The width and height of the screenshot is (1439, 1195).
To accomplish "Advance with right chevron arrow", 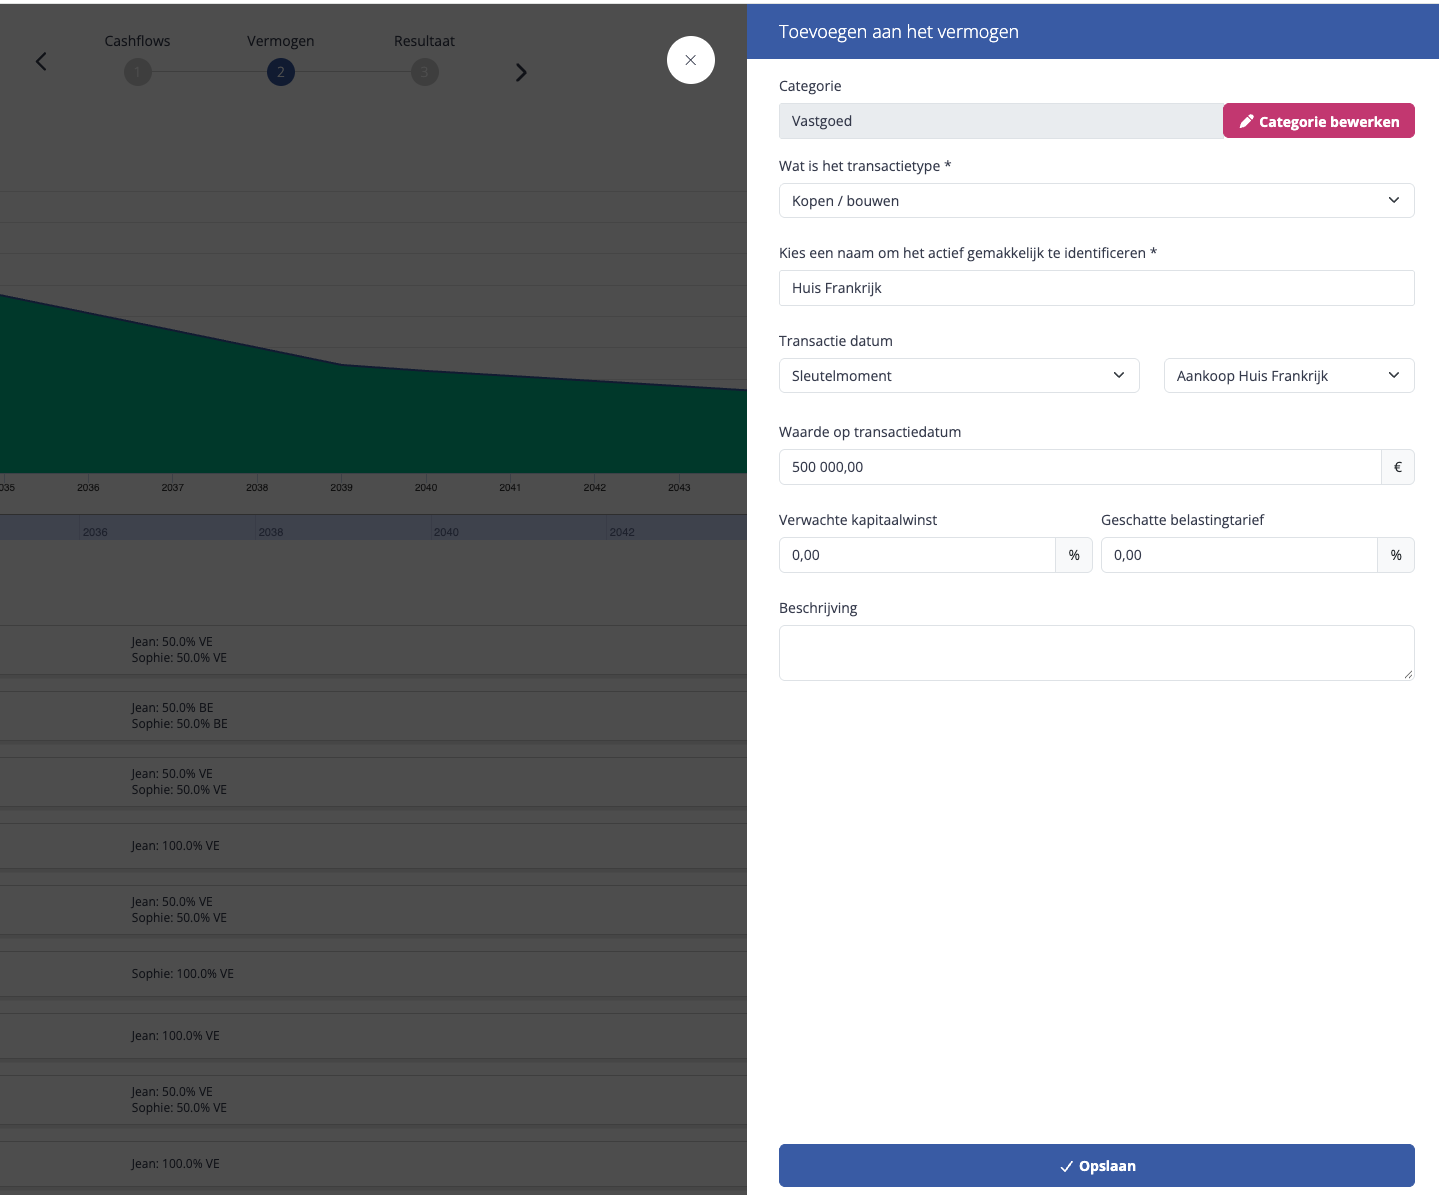I will coord(521,72).
